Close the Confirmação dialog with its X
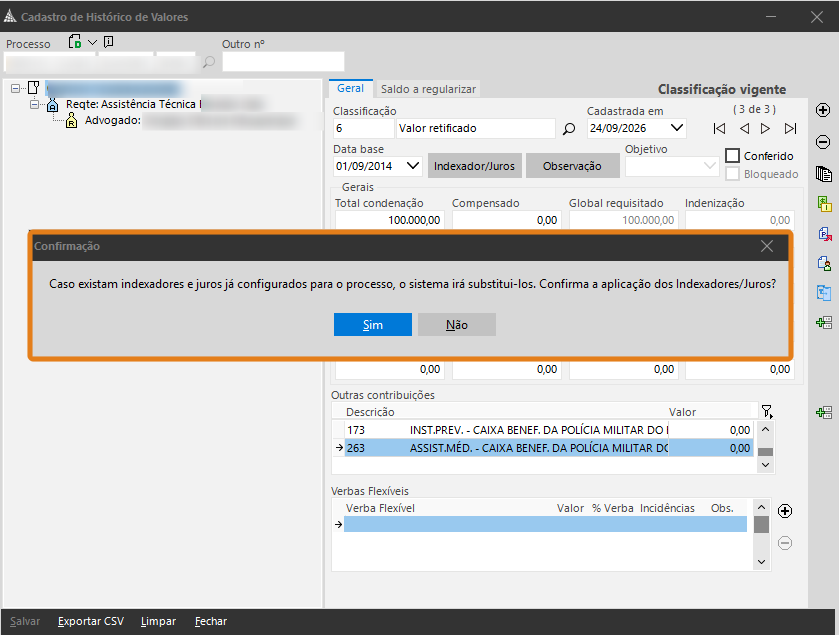The width and height of the screenshot is (839, 635). tap(767, 246)
